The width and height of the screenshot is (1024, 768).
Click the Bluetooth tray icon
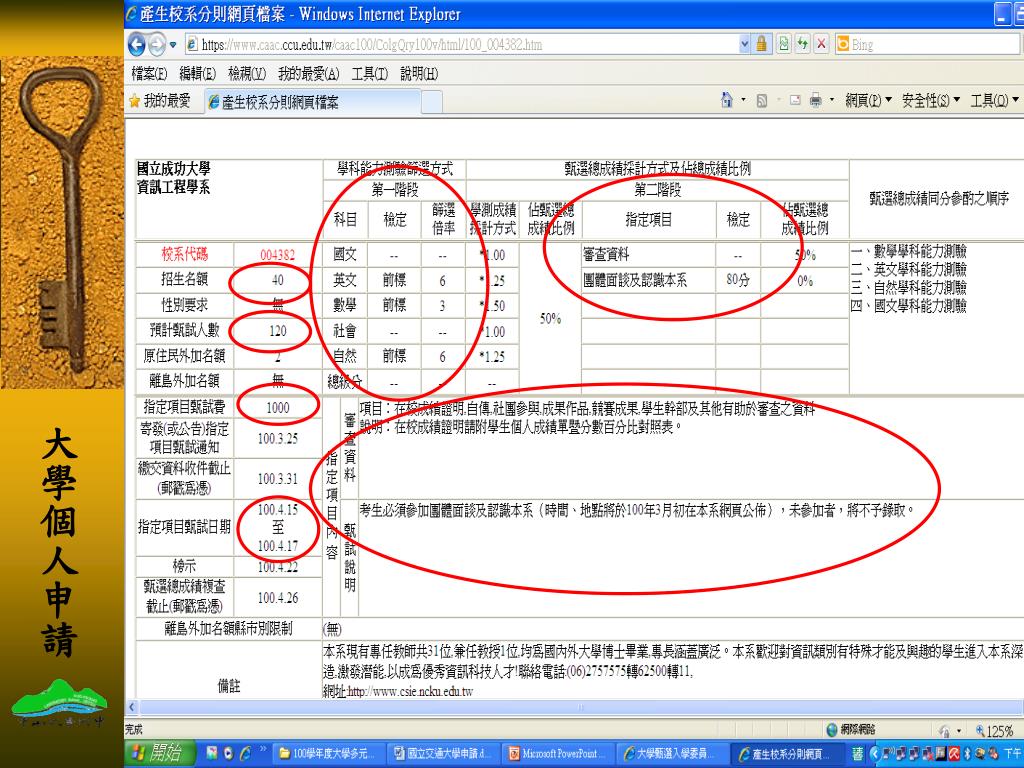click(x=967, y=754)
